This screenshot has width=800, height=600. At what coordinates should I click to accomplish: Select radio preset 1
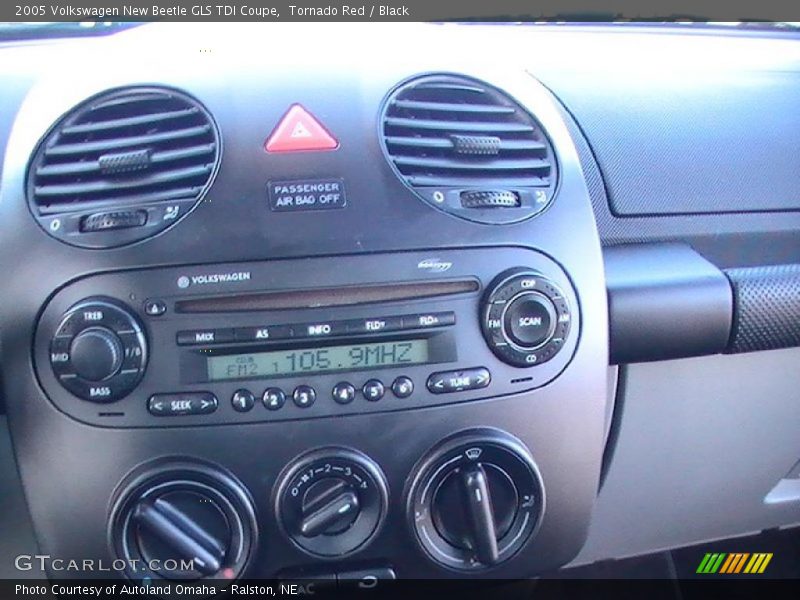click(x=243, y=401)
